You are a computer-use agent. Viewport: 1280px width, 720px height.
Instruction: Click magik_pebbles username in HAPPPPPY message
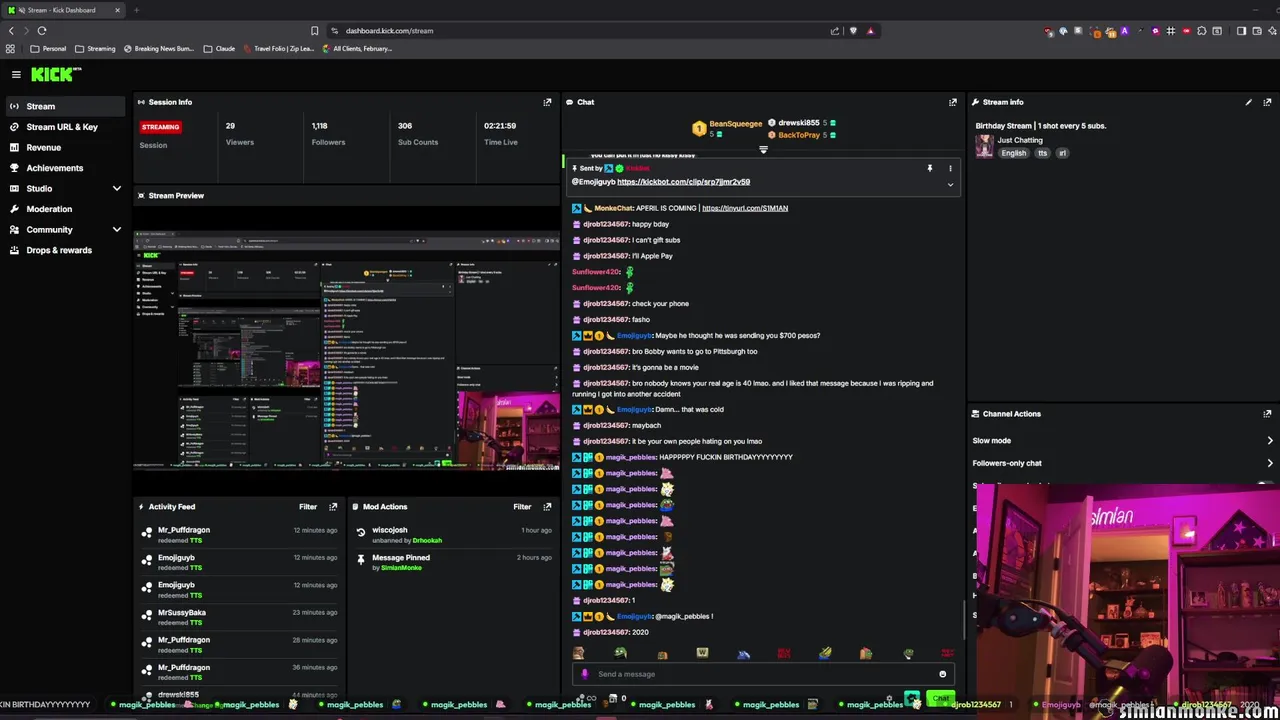click(x=630, y=457)
